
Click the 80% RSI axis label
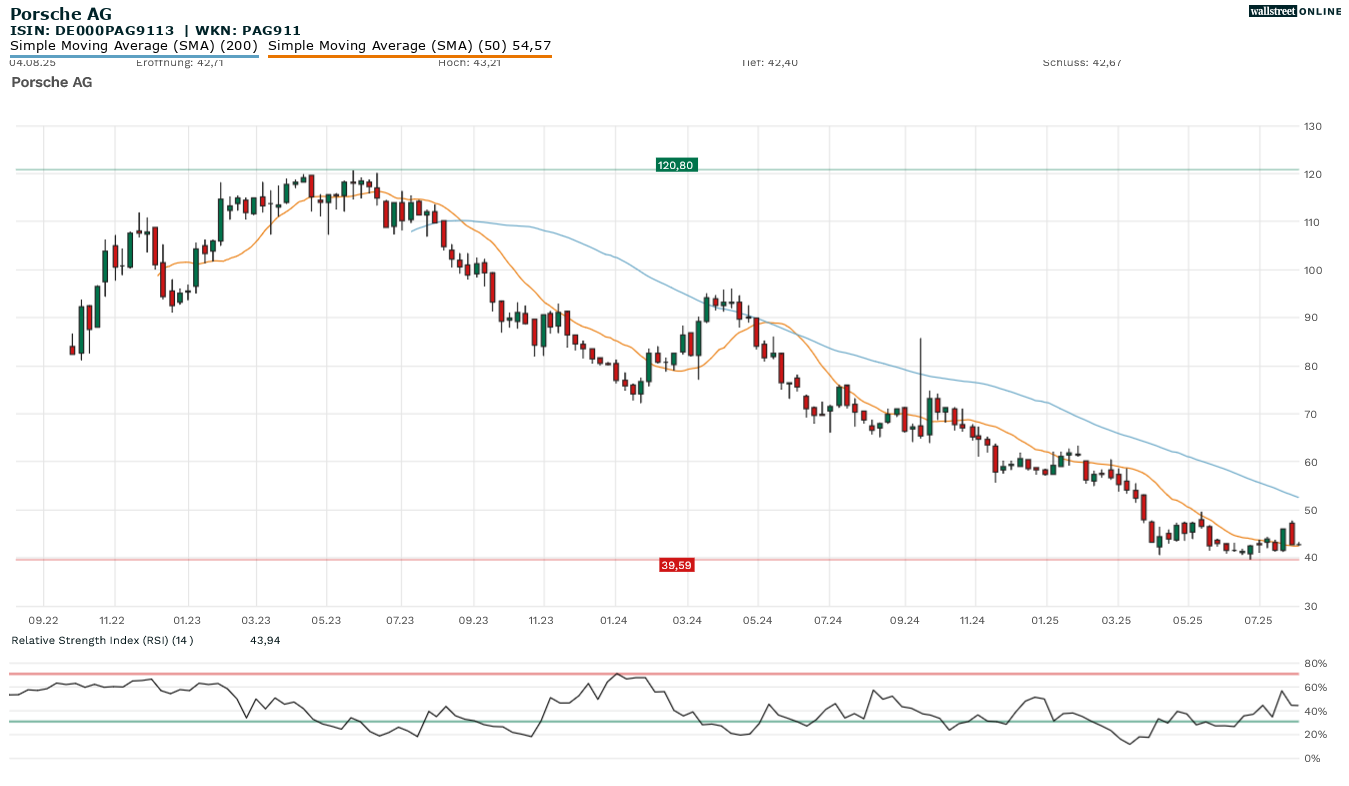click(1315, 664)
